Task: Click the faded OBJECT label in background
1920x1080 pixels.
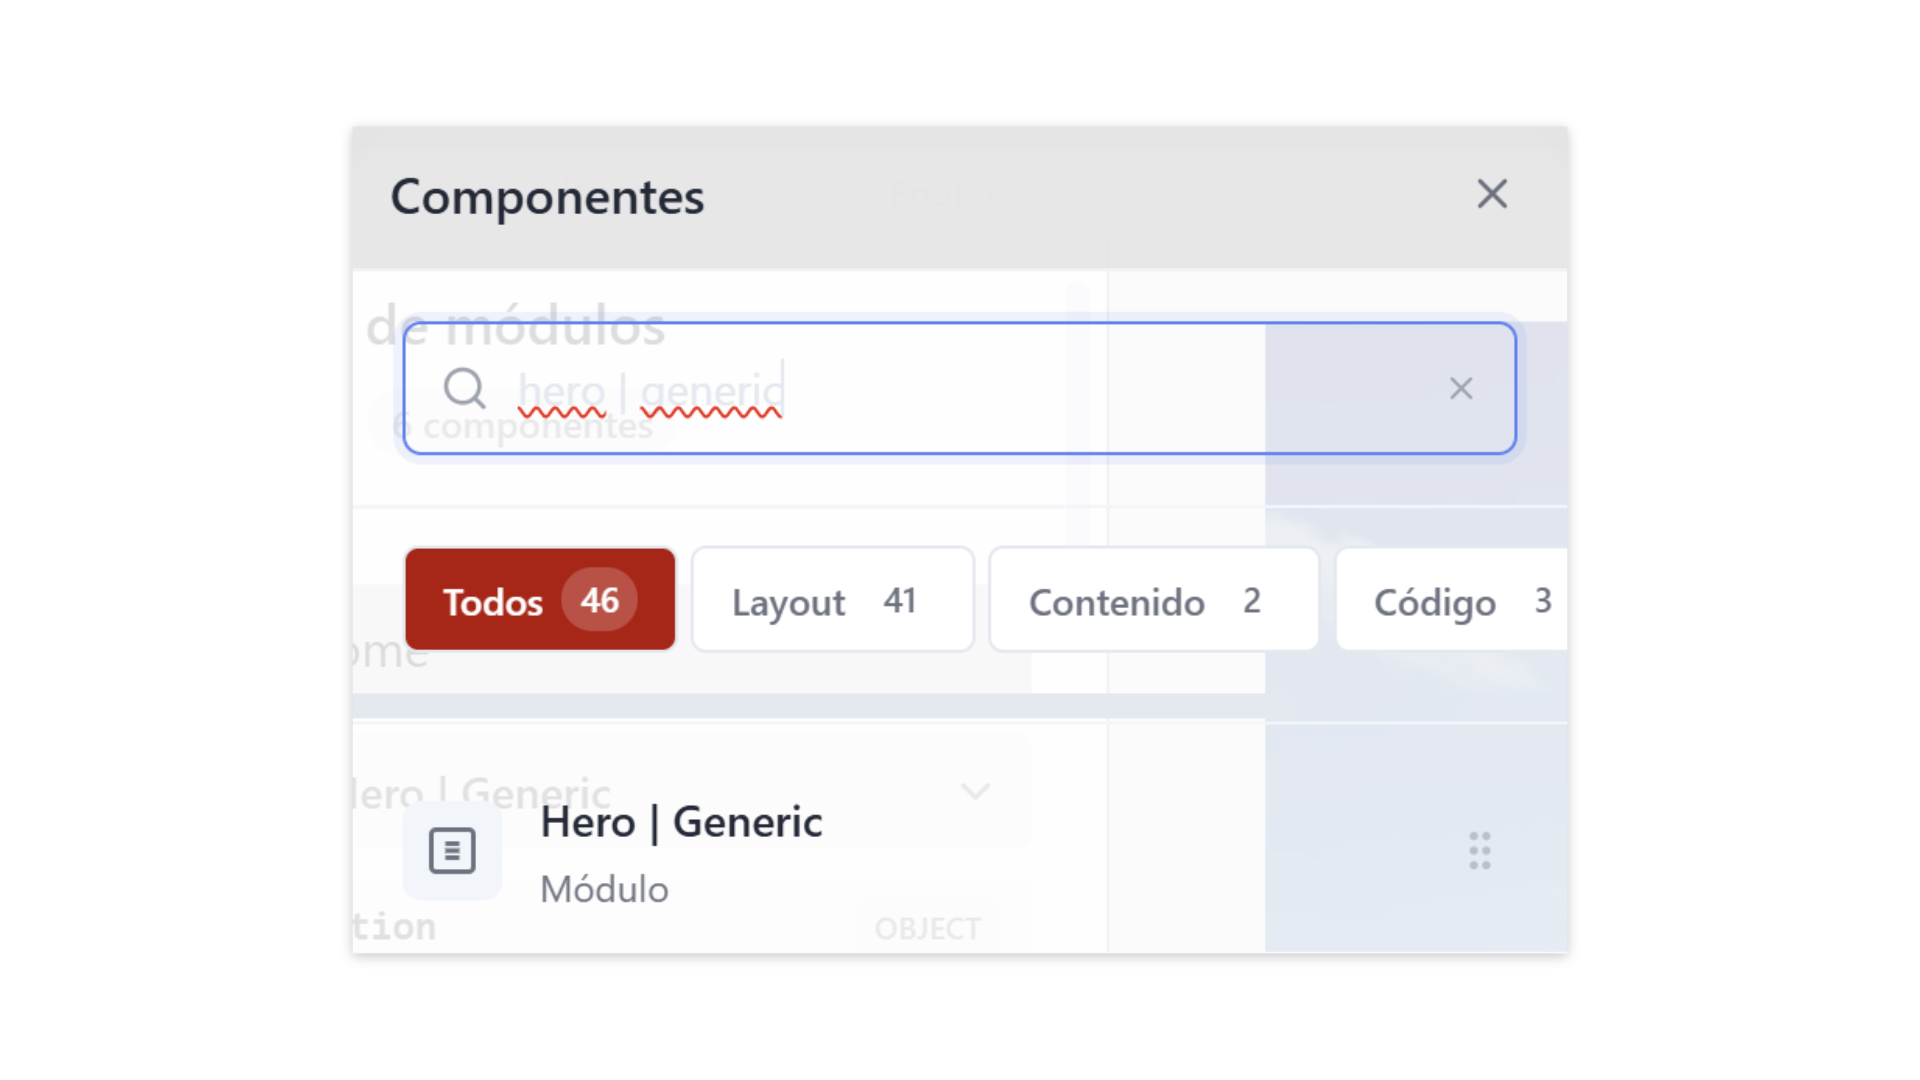Action: click(x=927, y=929)
